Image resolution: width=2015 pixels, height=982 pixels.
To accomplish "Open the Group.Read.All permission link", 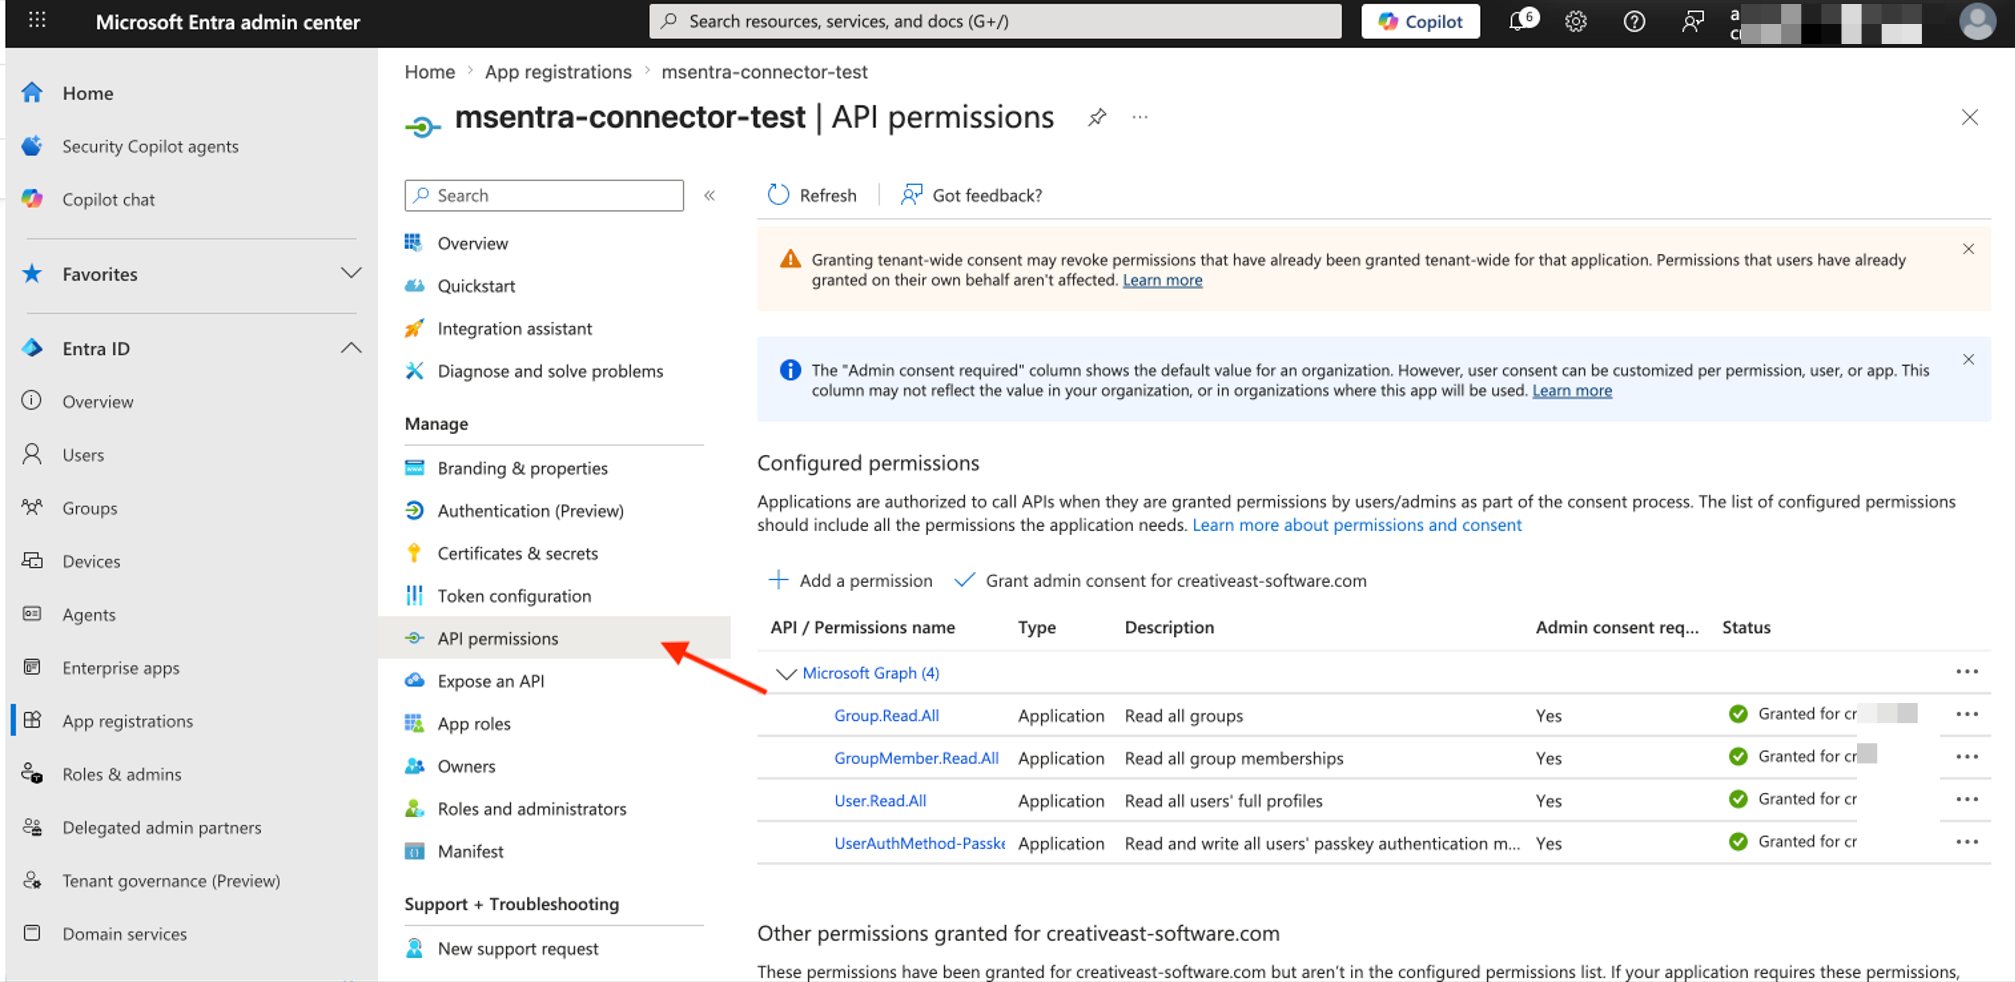I will [x=886, y=715].
